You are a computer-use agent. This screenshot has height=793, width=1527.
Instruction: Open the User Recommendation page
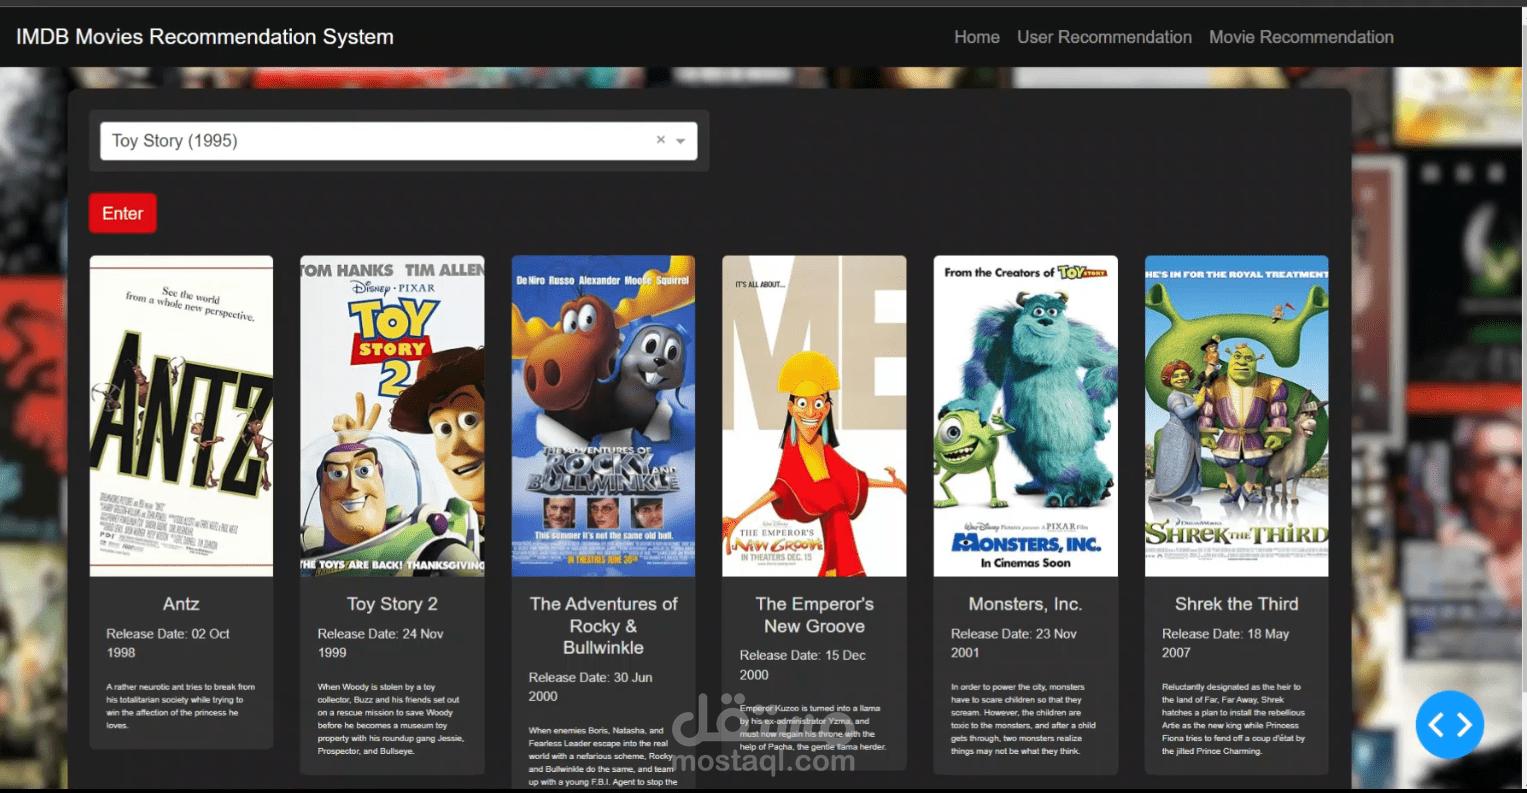pos(1104,37)
